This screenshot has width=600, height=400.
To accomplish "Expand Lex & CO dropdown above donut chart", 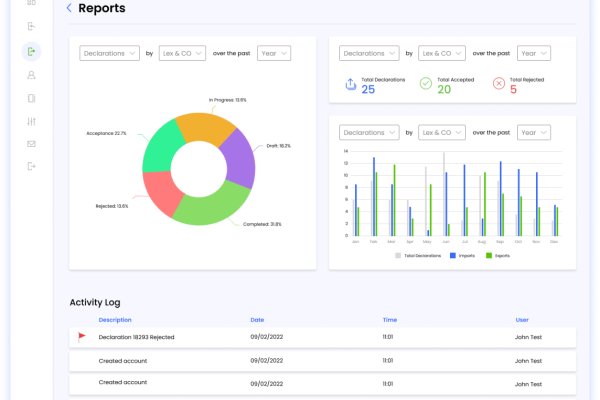I will 182,53.
